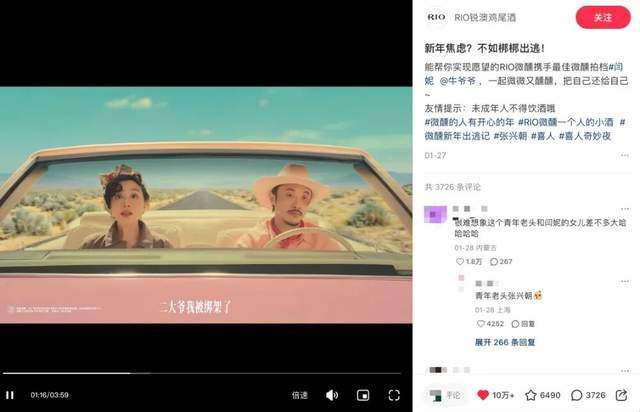Click the 评论 comment input field
Image resolution: width=640 pixels, height=412 pixels.
(x=445, y=395)
